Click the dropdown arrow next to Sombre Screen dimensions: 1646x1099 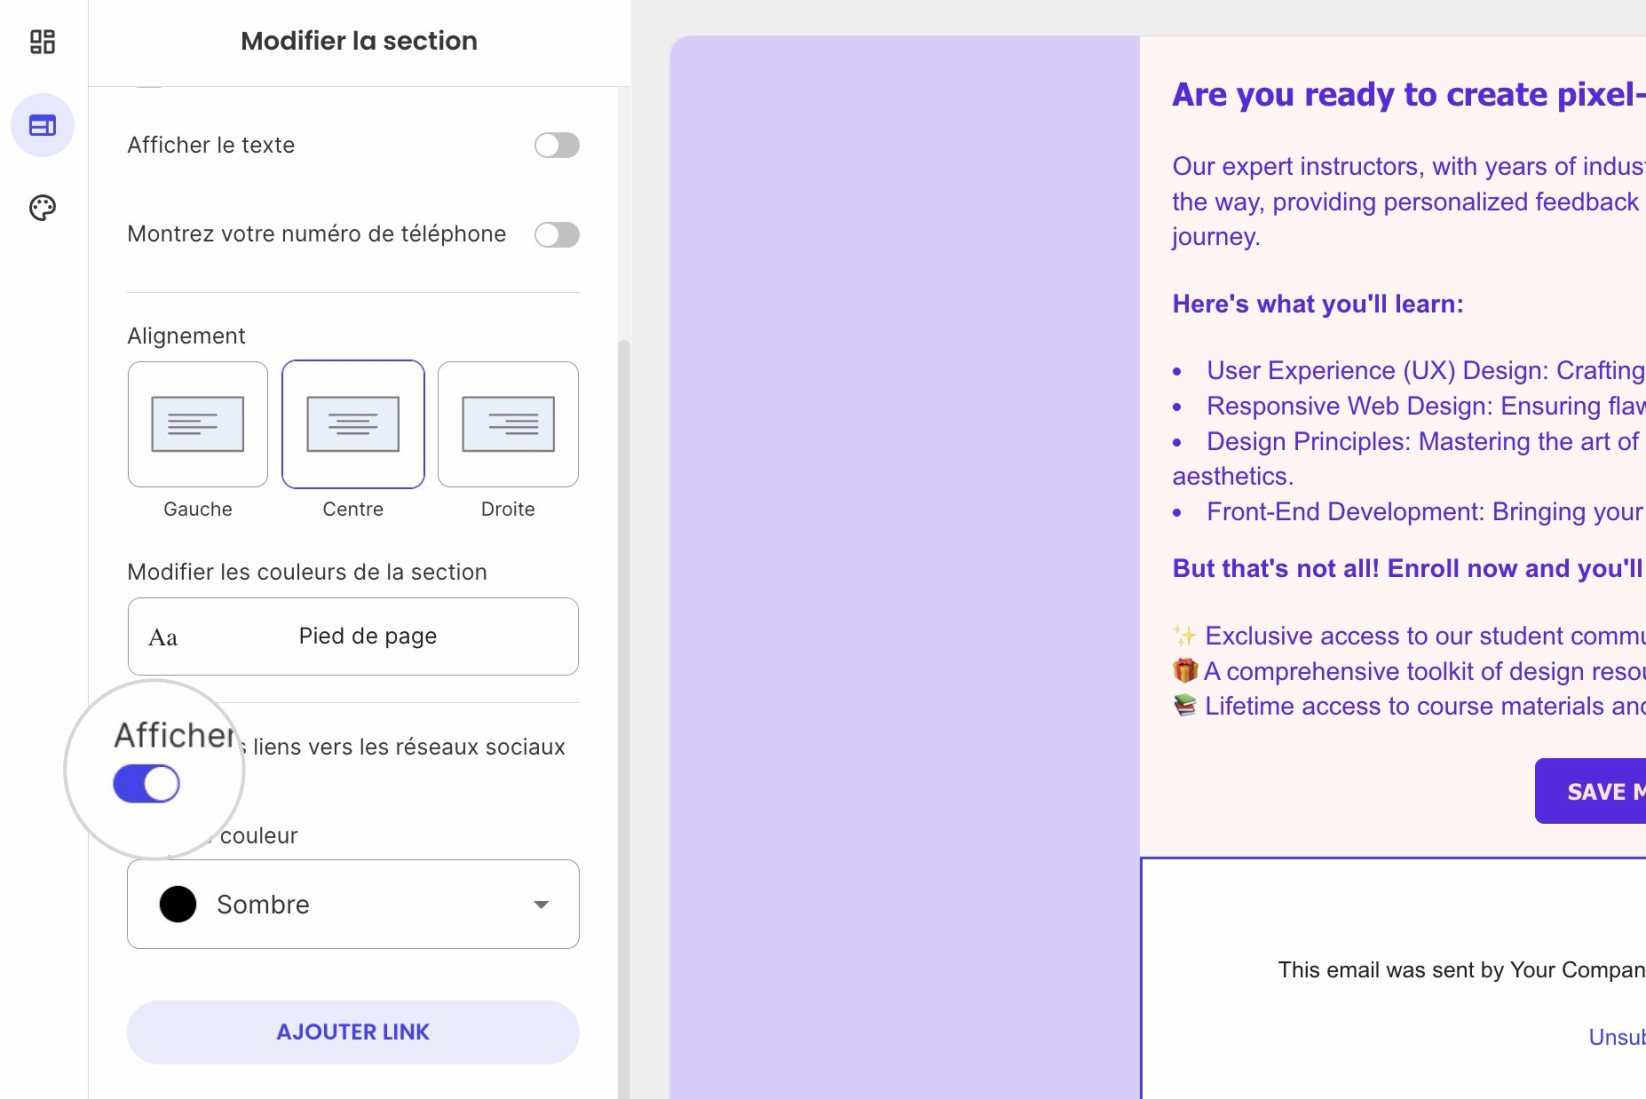pyautogui.click(x=541, y=904)
